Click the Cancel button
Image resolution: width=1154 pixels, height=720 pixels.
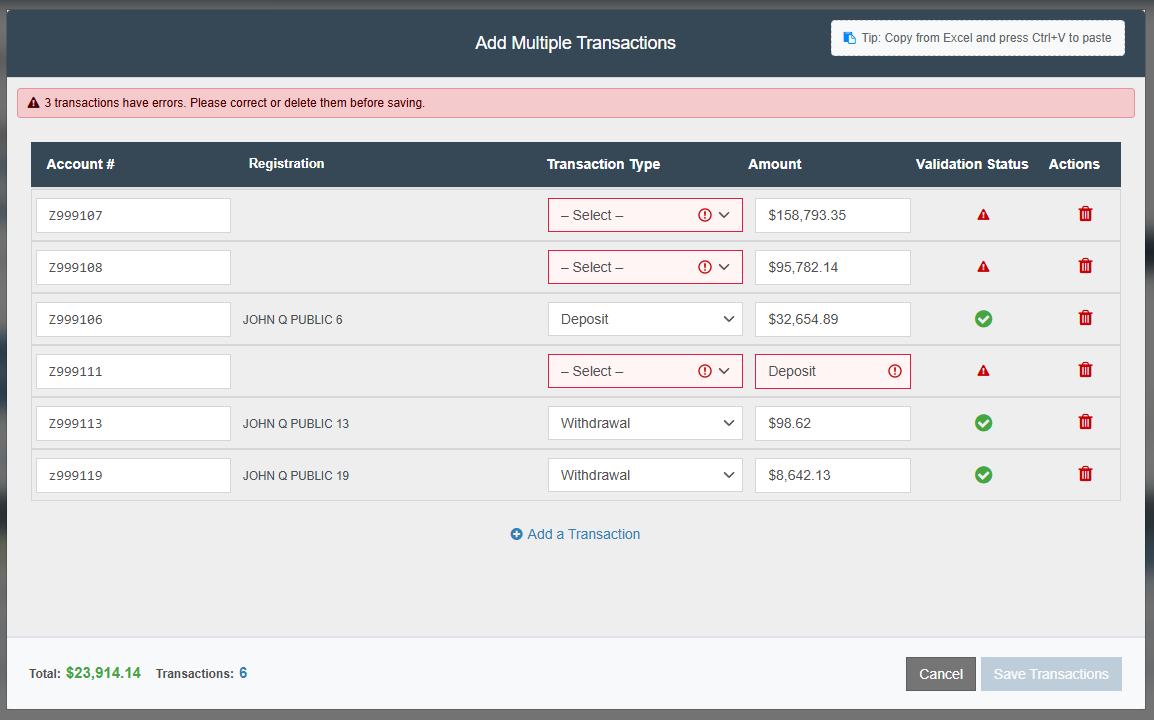coord(941,674)
